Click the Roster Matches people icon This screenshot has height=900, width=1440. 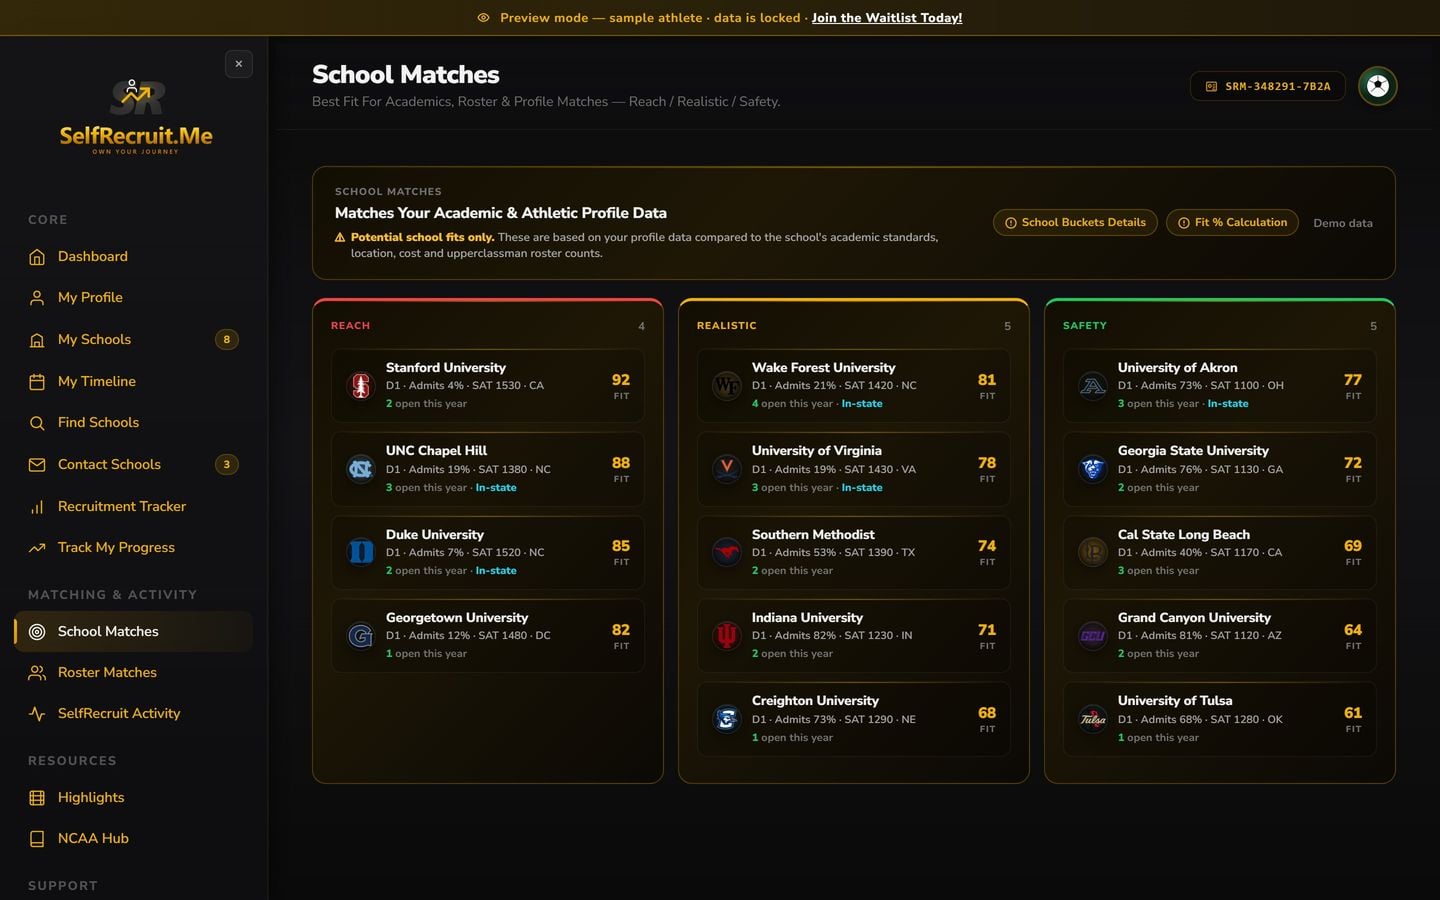[x=37, y=673]
